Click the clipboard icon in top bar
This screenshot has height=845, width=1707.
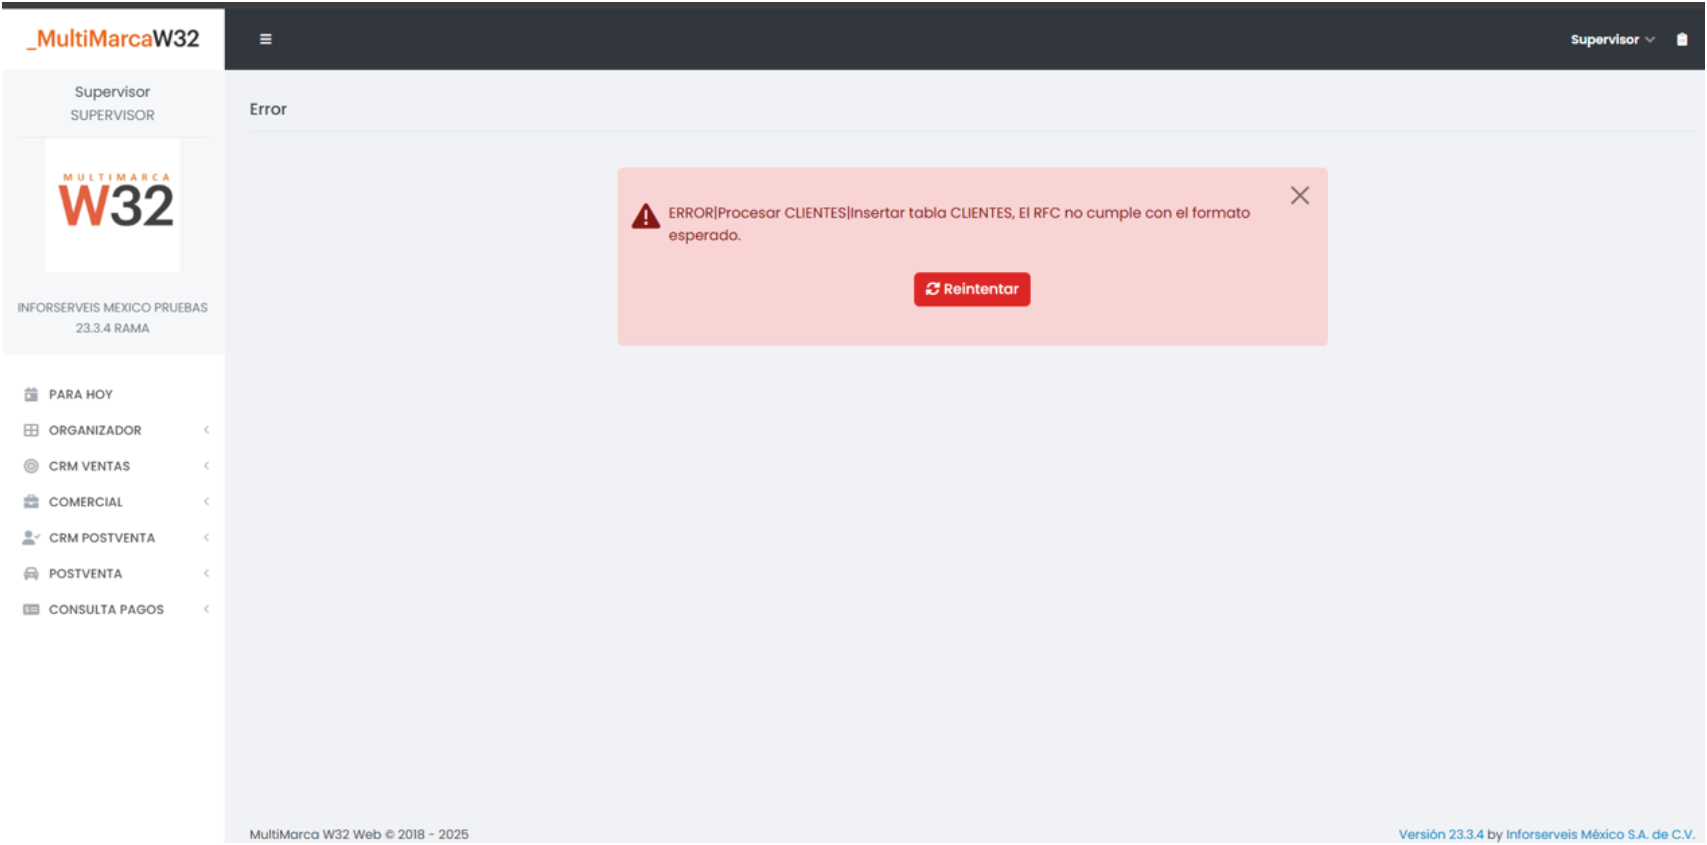(x=1682, y=39)
